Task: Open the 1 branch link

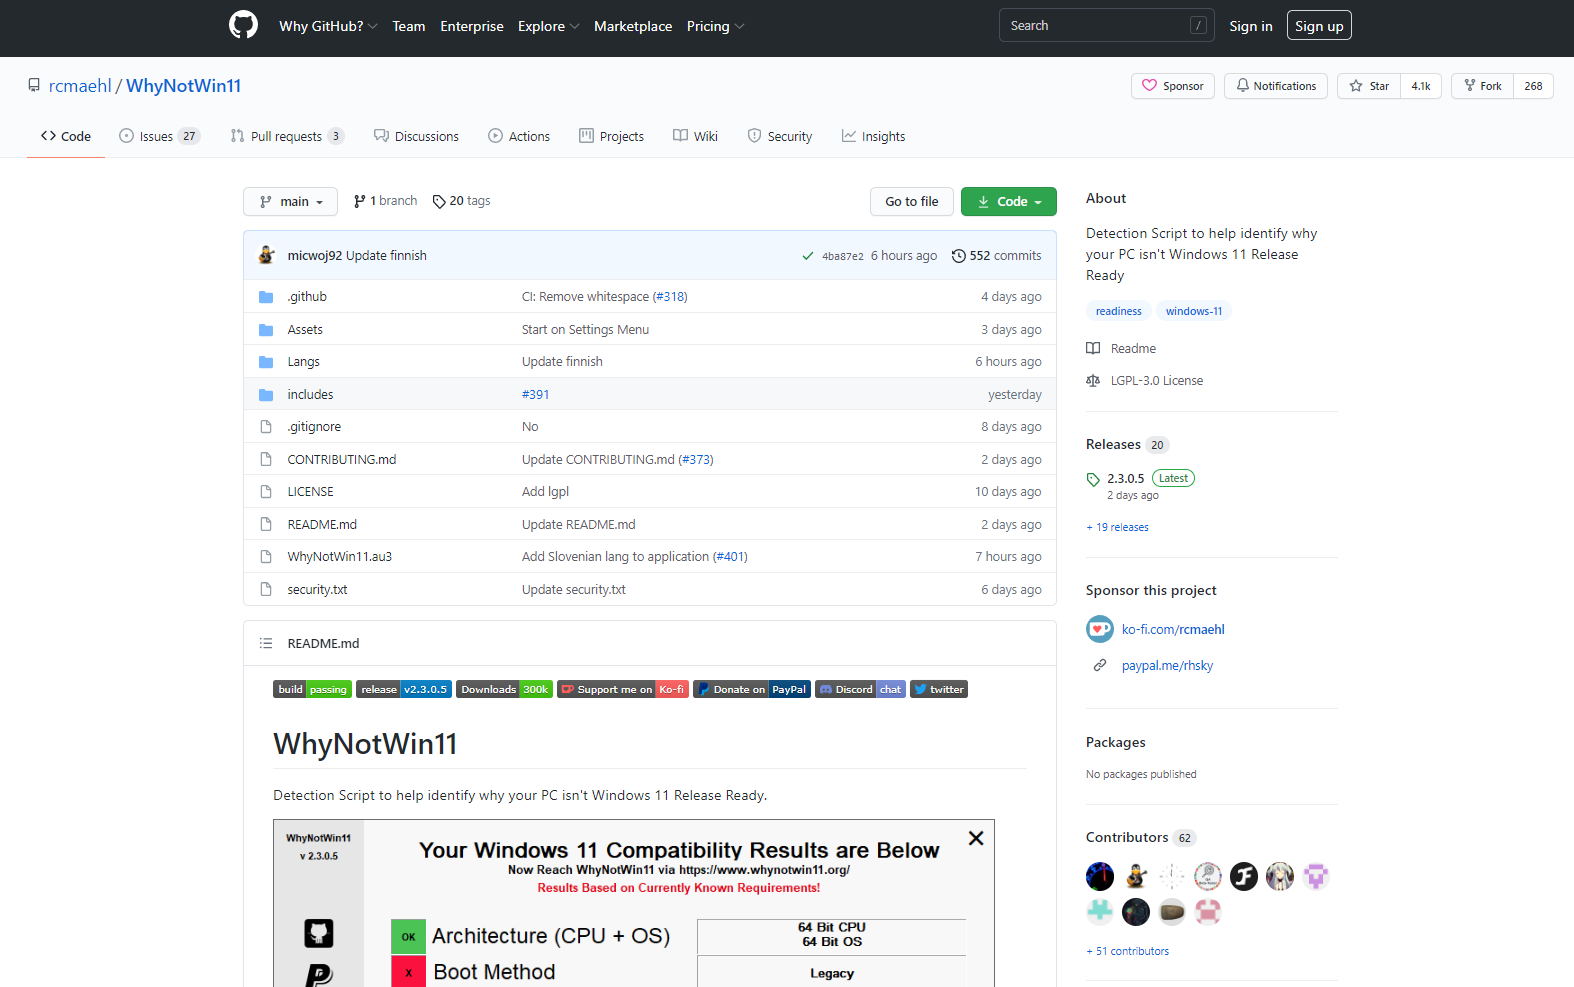Action: 385,201
